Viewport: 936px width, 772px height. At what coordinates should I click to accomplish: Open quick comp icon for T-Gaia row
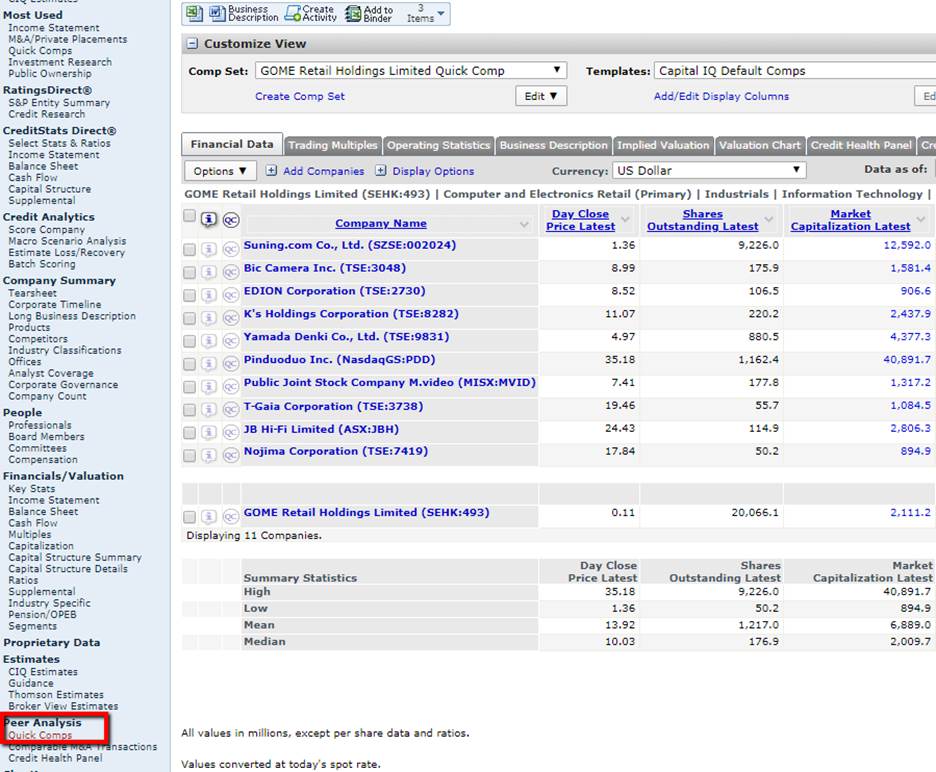[x=231, y=410]
